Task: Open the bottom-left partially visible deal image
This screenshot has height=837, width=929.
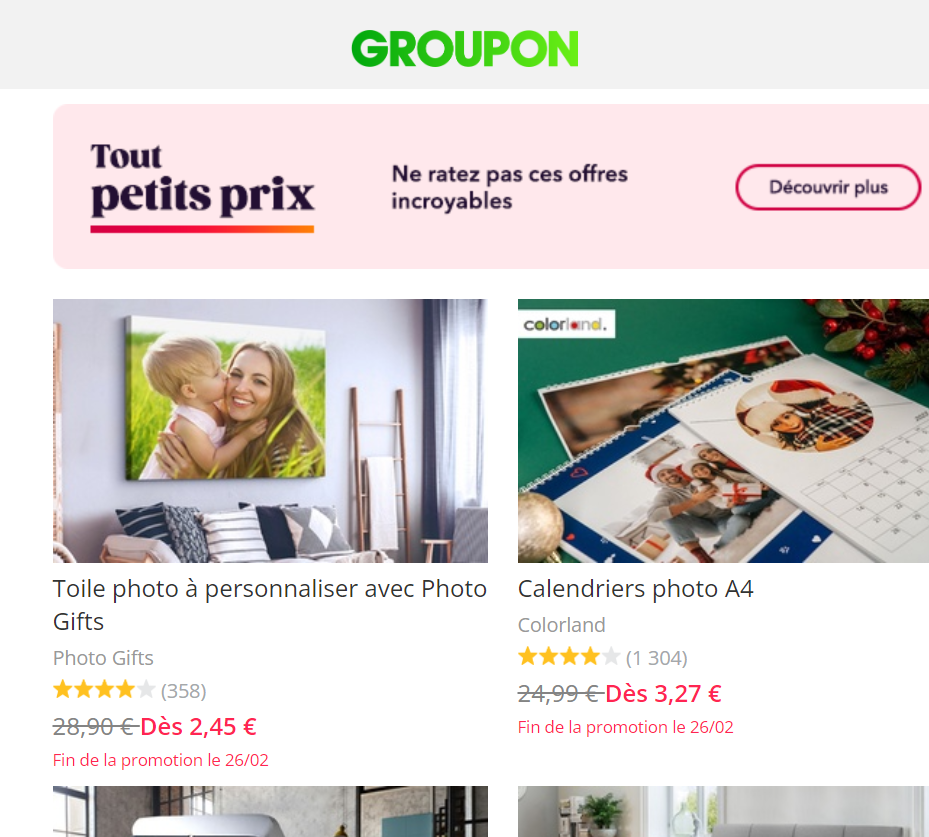Action: 270,812
